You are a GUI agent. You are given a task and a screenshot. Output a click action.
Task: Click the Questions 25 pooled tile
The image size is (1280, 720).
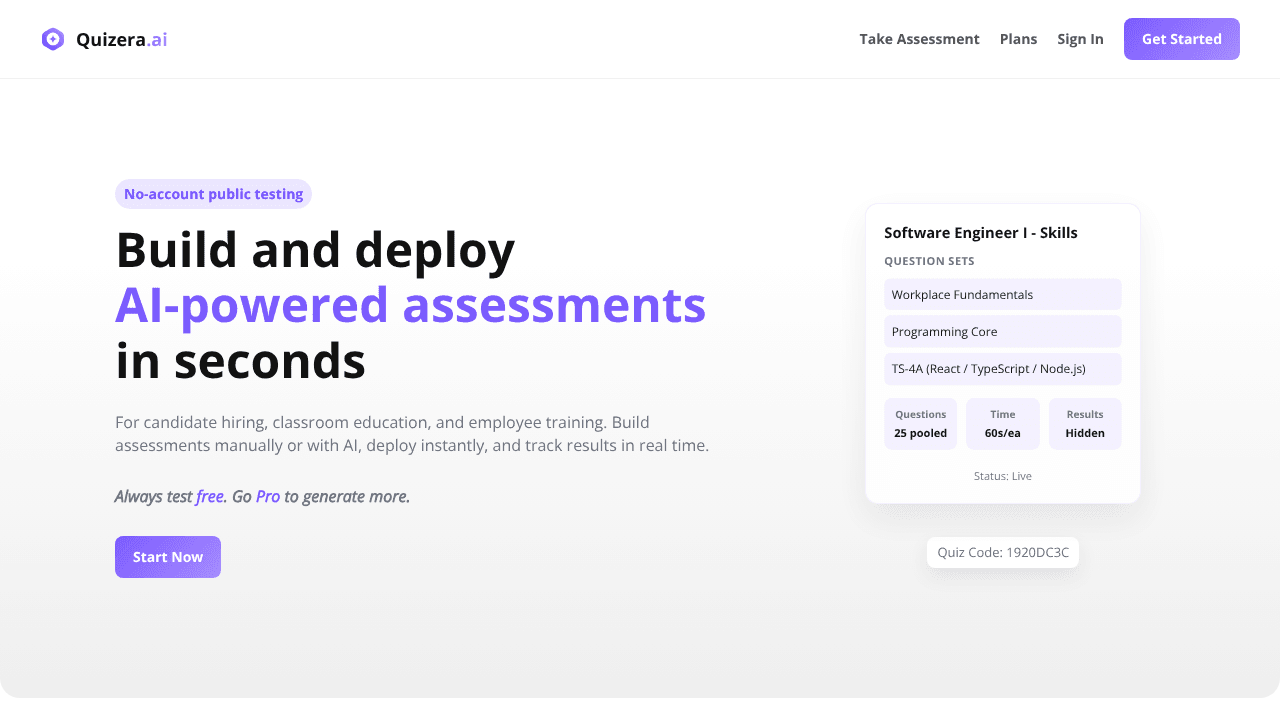tap(921, 424)
